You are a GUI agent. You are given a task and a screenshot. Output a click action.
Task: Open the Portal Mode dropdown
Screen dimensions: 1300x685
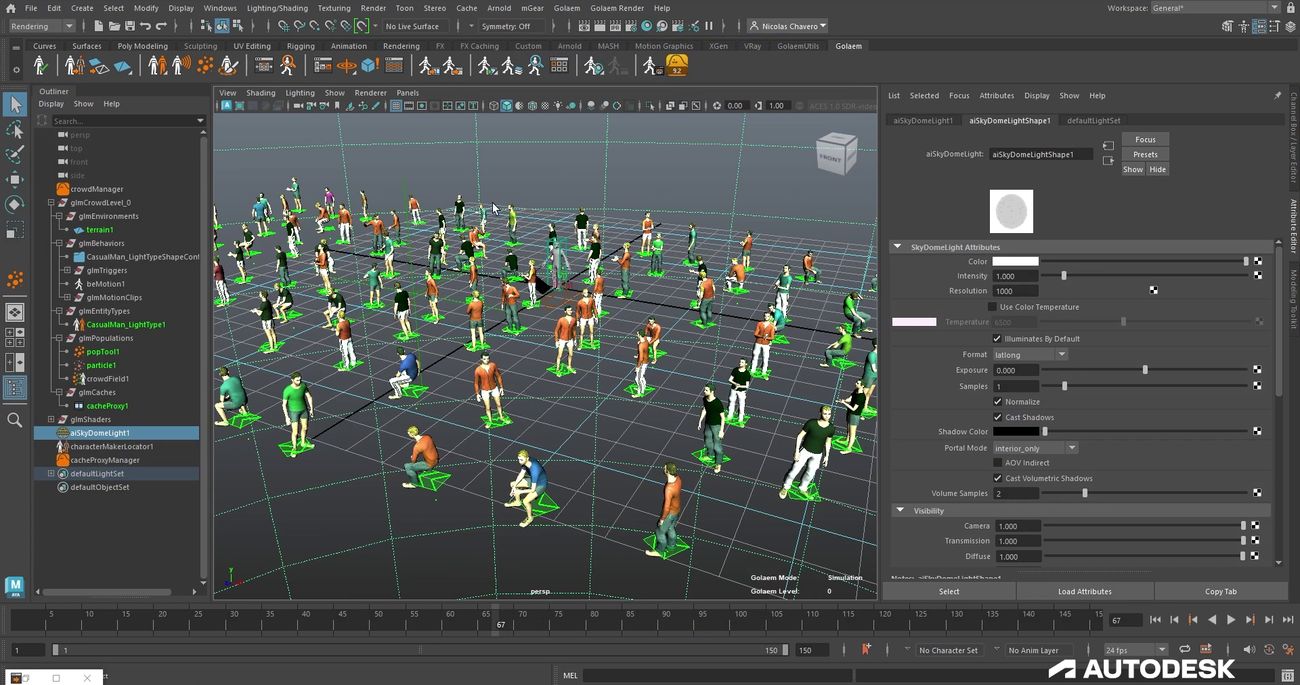[1035, 448]
